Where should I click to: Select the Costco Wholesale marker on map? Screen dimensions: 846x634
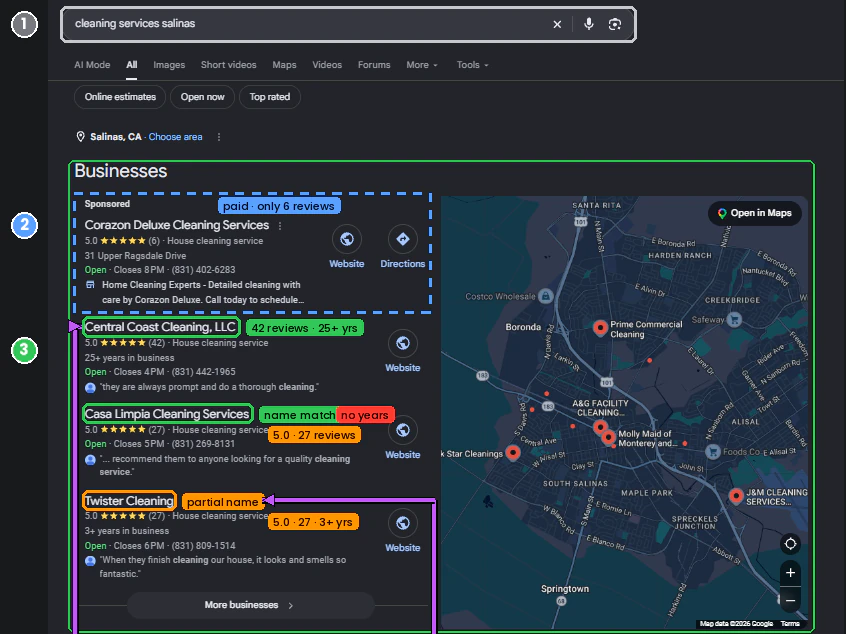tap(545, 296)
